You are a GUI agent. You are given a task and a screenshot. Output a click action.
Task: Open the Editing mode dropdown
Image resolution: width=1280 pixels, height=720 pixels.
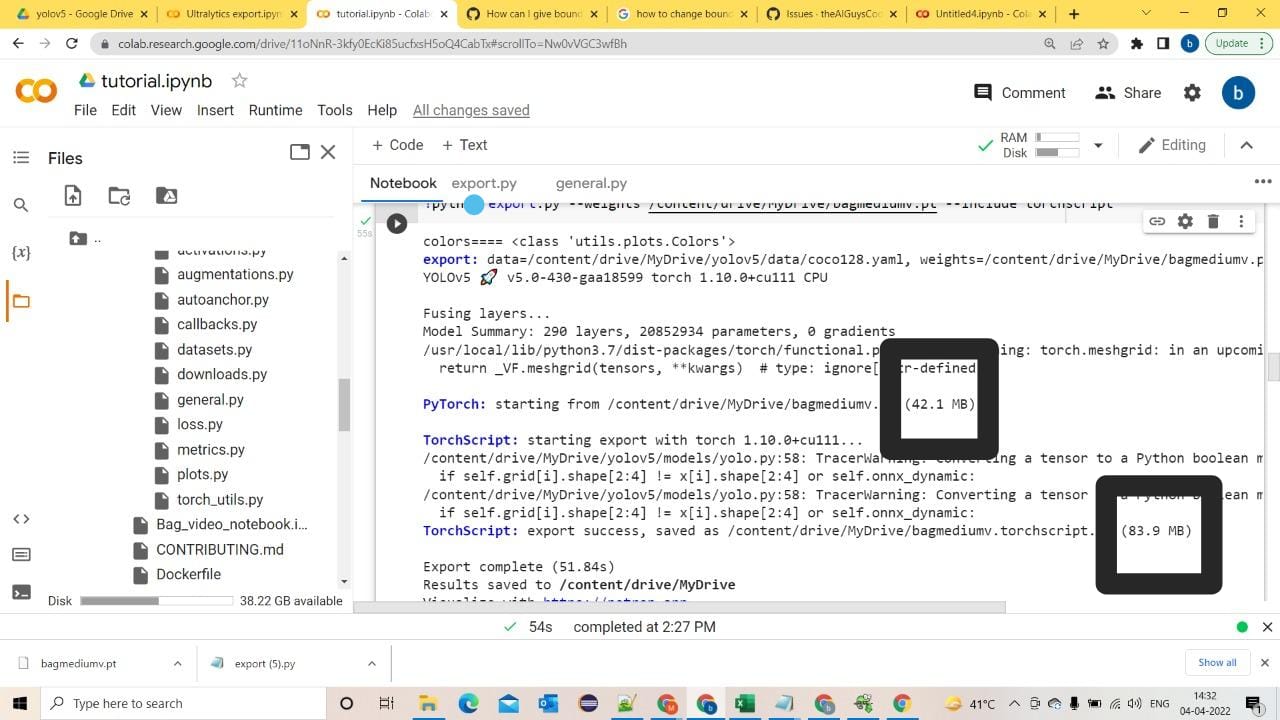pos(1172,145)
